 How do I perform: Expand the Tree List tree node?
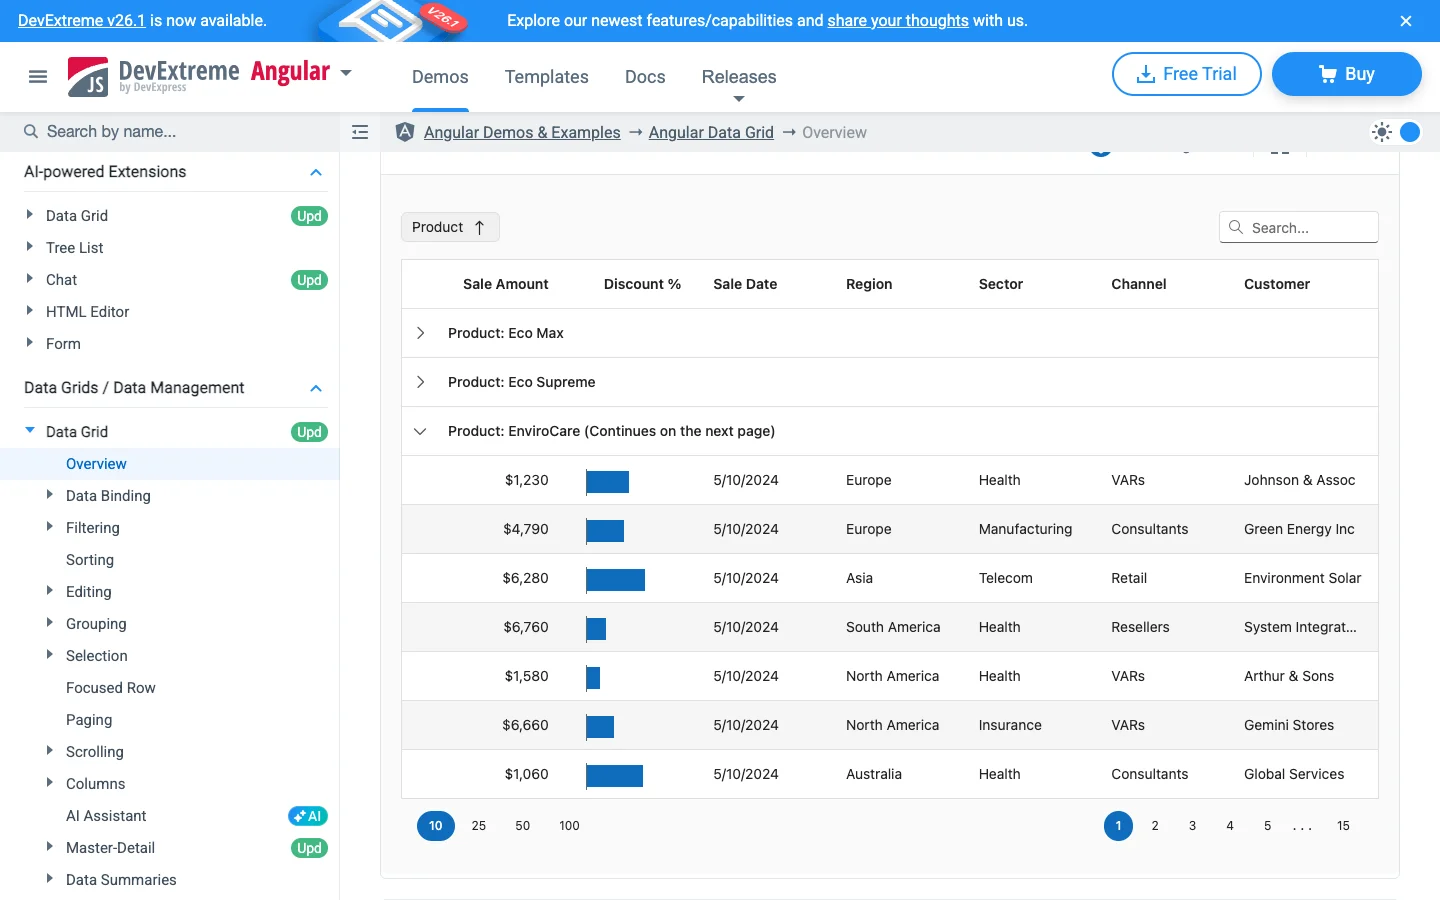[29, 247]
